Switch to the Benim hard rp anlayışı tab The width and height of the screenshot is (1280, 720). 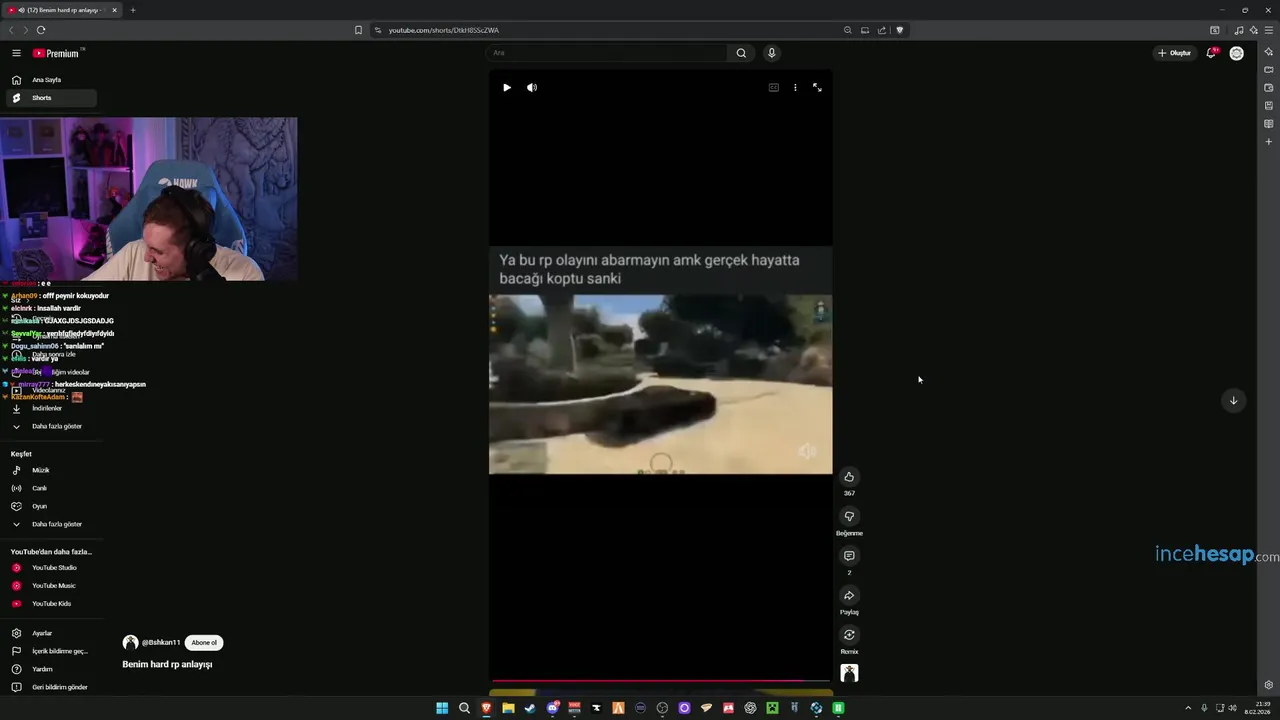(63, 10)
